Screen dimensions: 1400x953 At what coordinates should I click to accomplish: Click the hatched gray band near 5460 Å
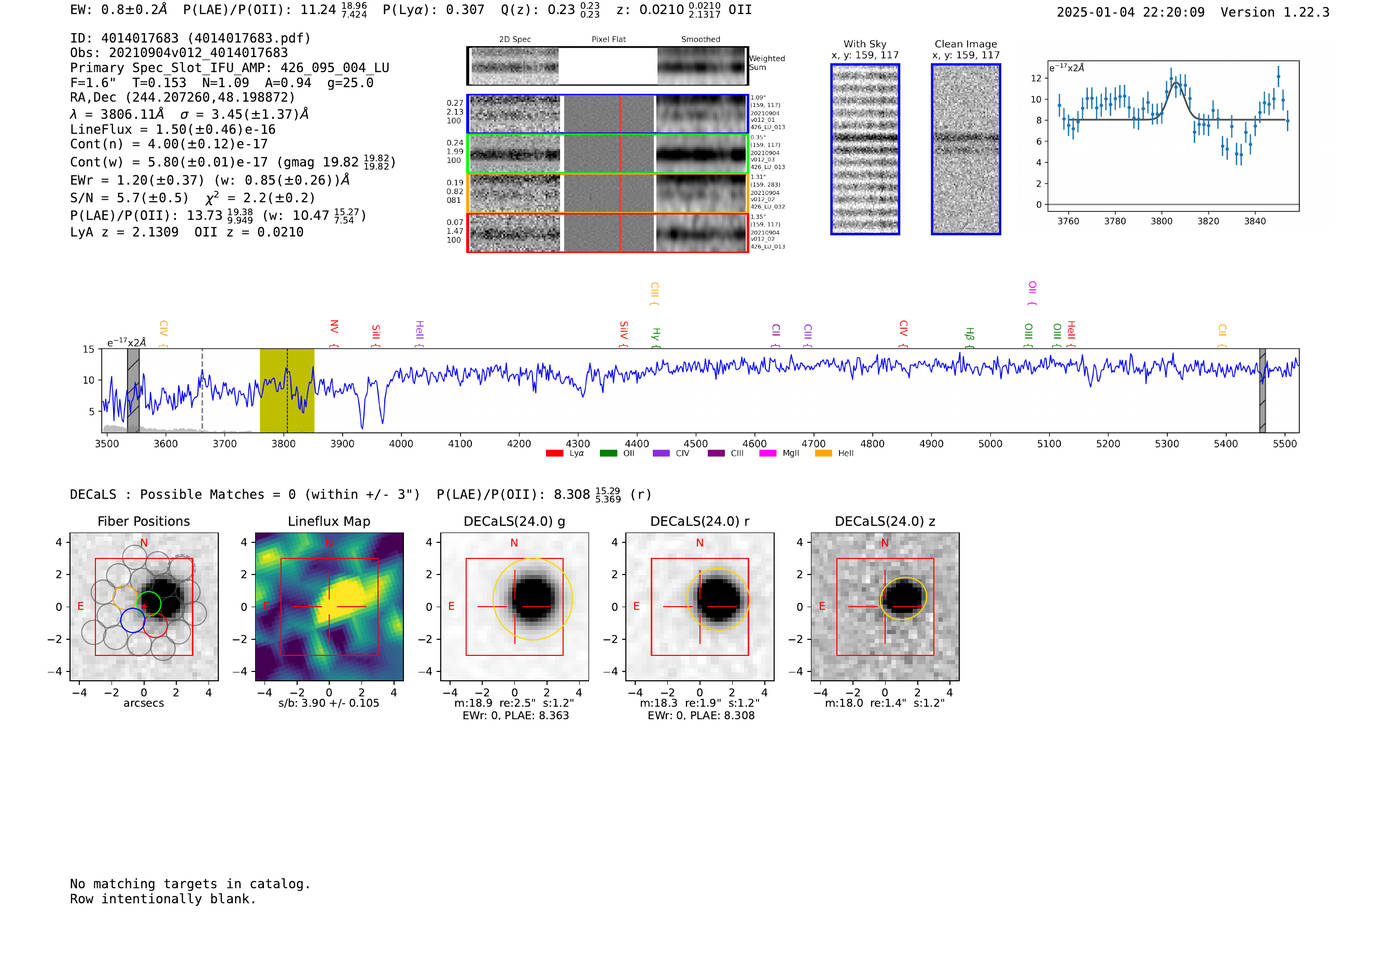[1262, 390]
